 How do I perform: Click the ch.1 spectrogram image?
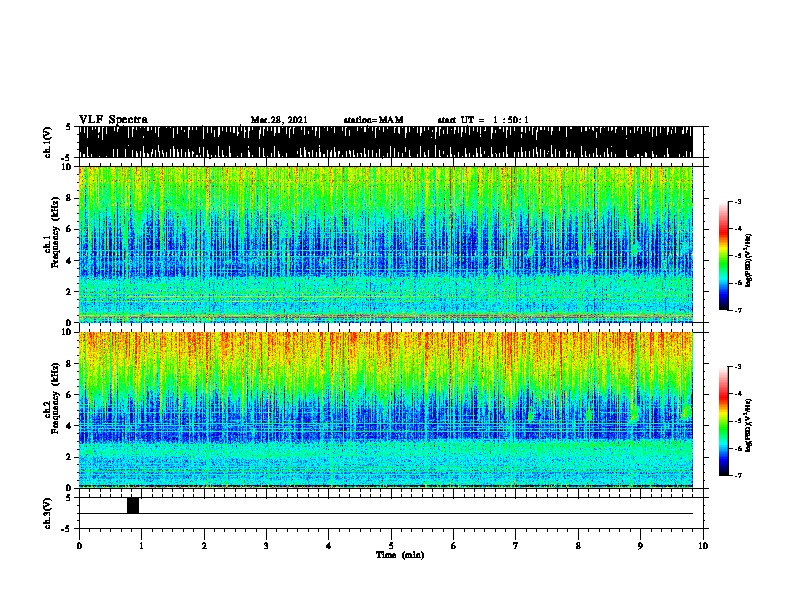[x=385, y=244]
